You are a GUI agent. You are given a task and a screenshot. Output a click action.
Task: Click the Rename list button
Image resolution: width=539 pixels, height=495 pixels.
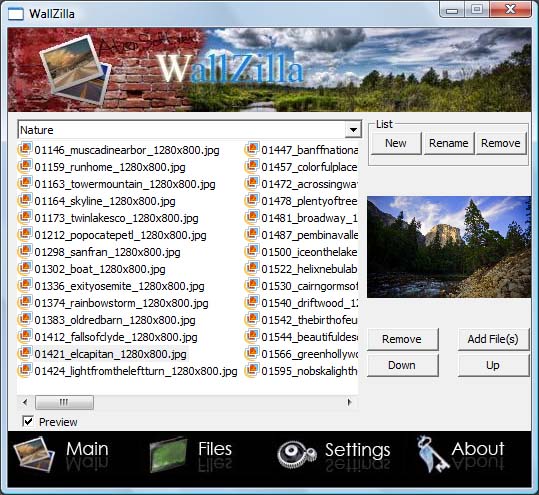coord(449,143)
